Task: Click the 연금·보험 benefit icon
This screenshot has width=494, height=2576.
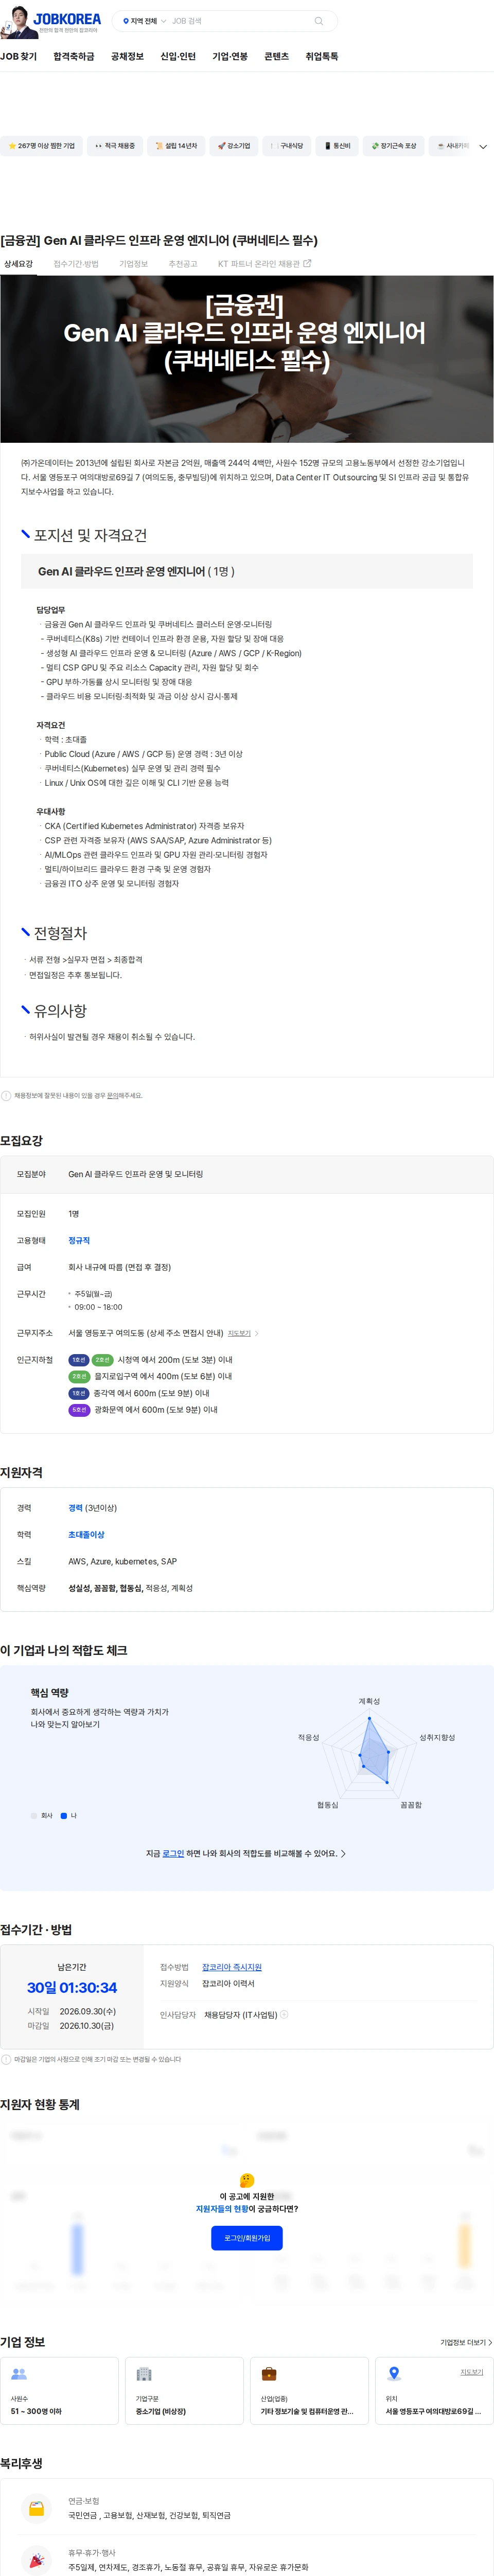Action: (36, 2508)
